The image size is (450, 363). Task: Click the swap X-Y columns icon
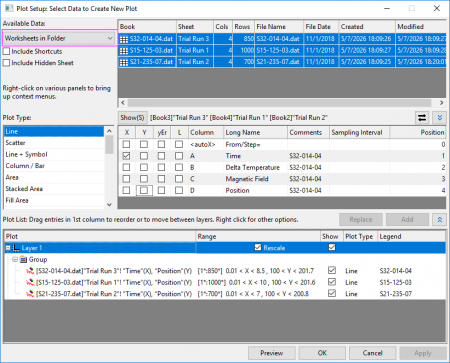(x=422, y=117)
